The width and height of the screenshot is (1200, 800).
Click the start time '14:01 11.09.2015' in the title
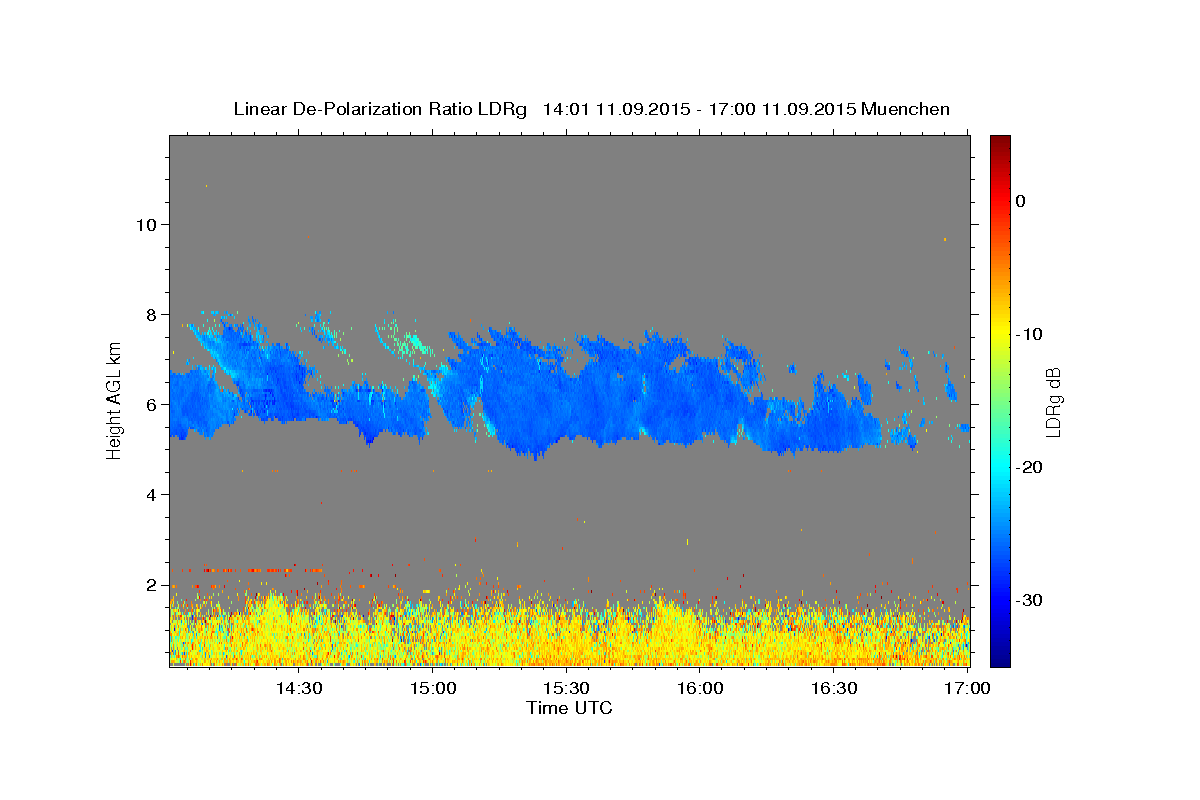(615, 109)
